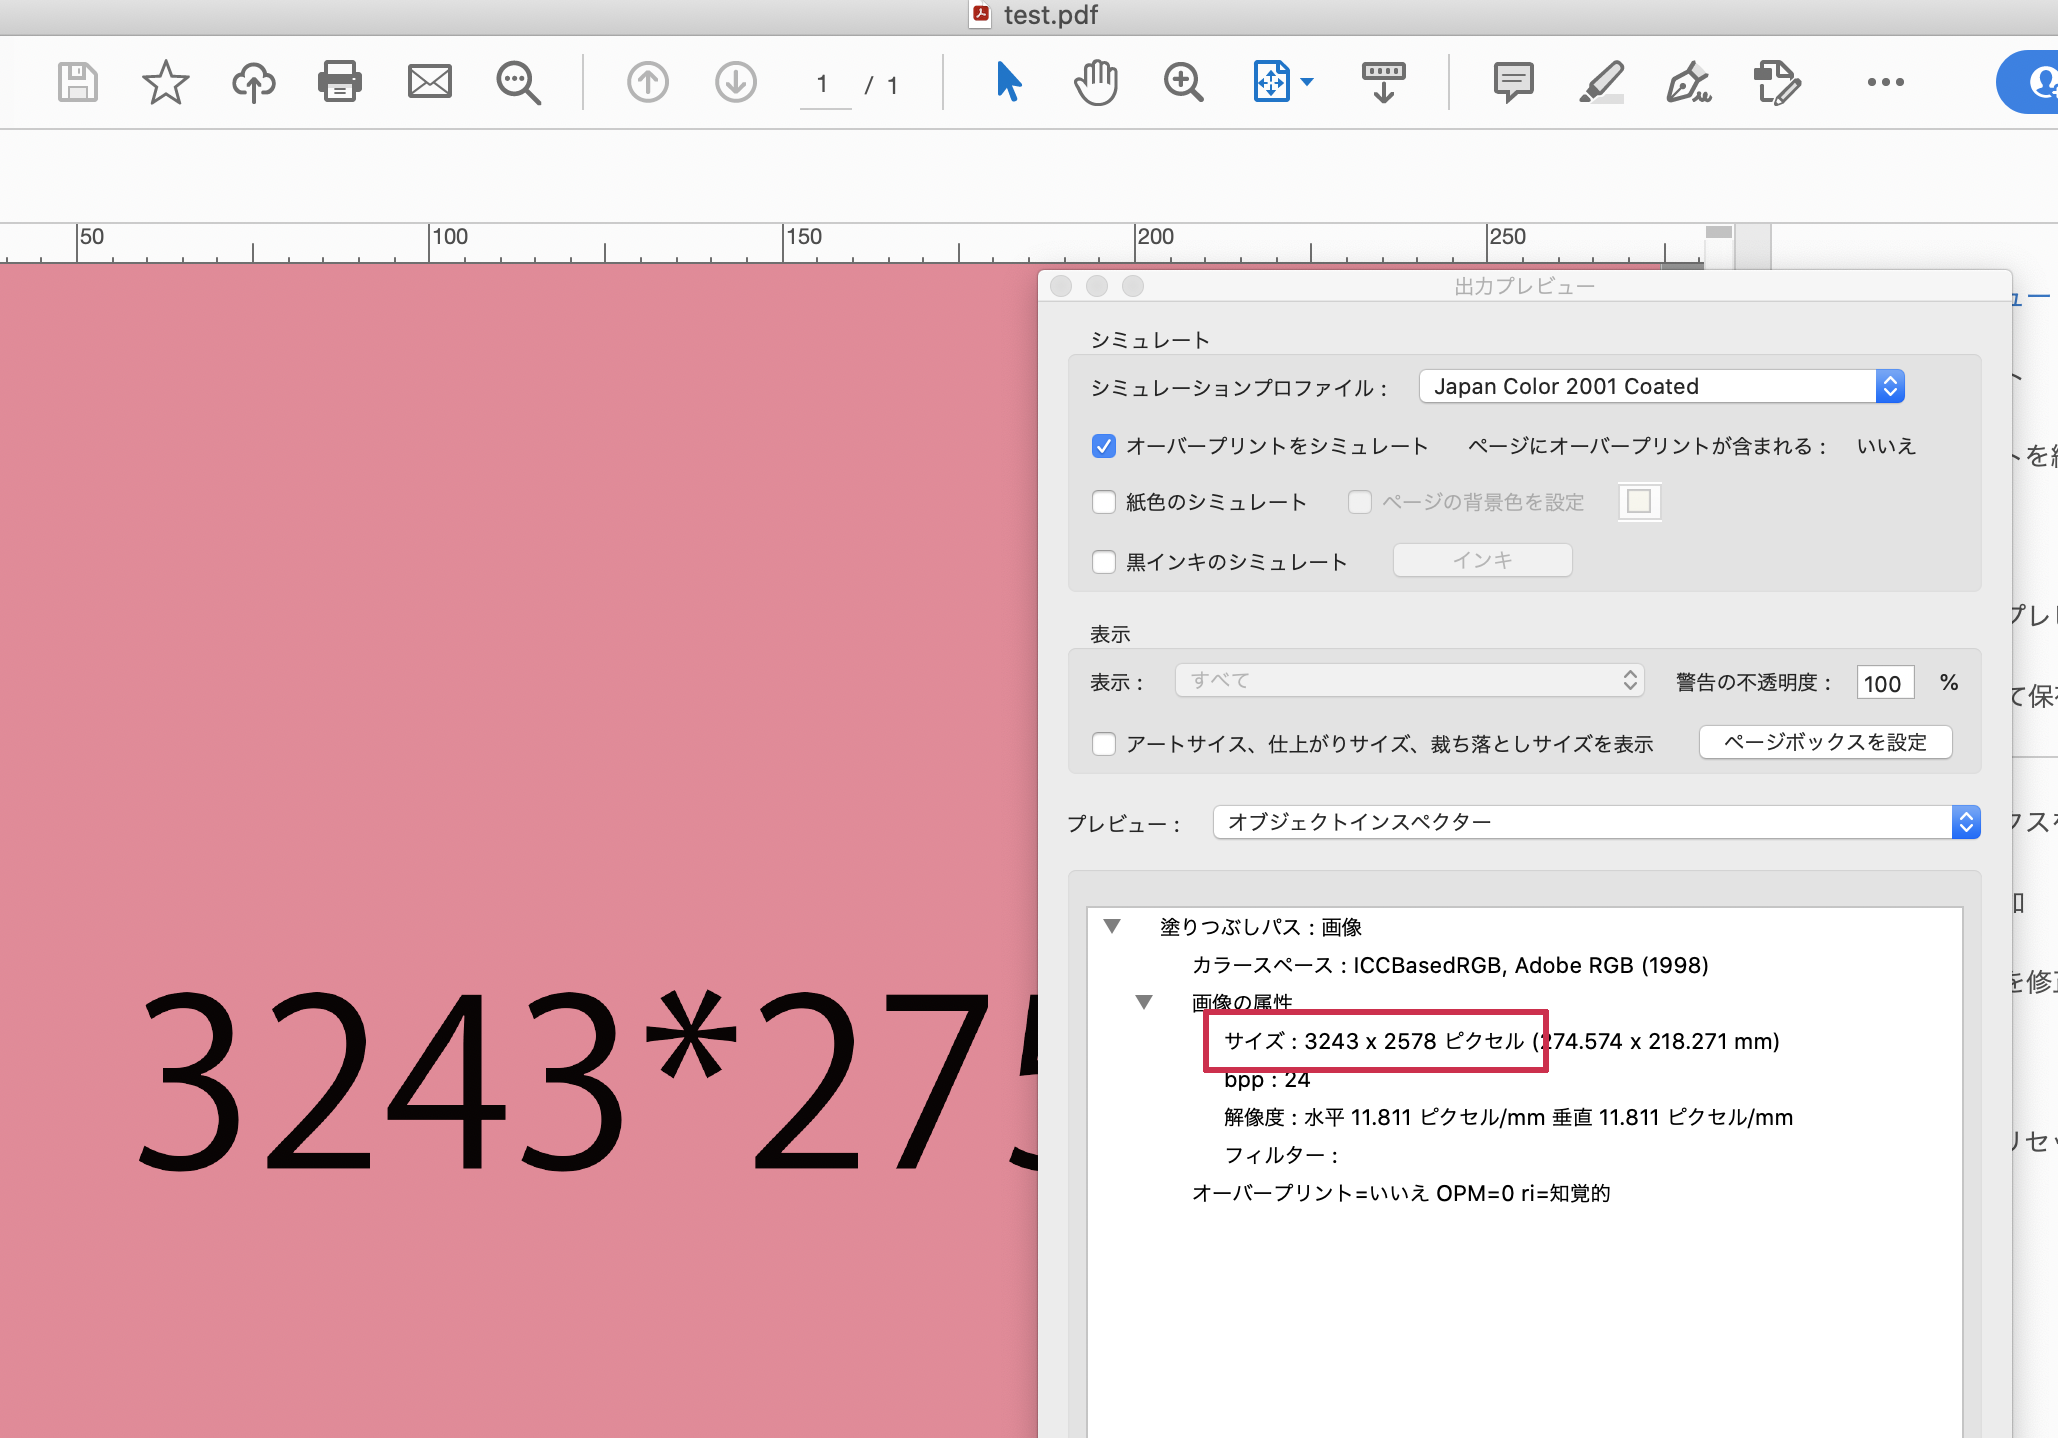
Task: Open the Fill & Sign tool
Action: point(1688,82)
